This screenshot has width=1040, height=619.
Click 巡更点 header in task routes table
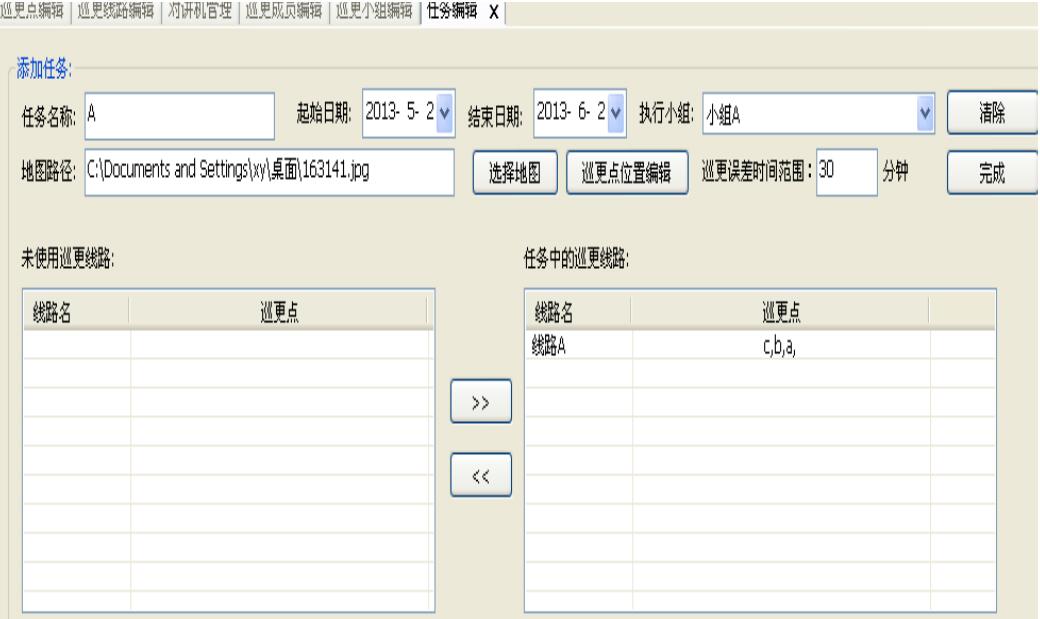click(x=781, y=311)
